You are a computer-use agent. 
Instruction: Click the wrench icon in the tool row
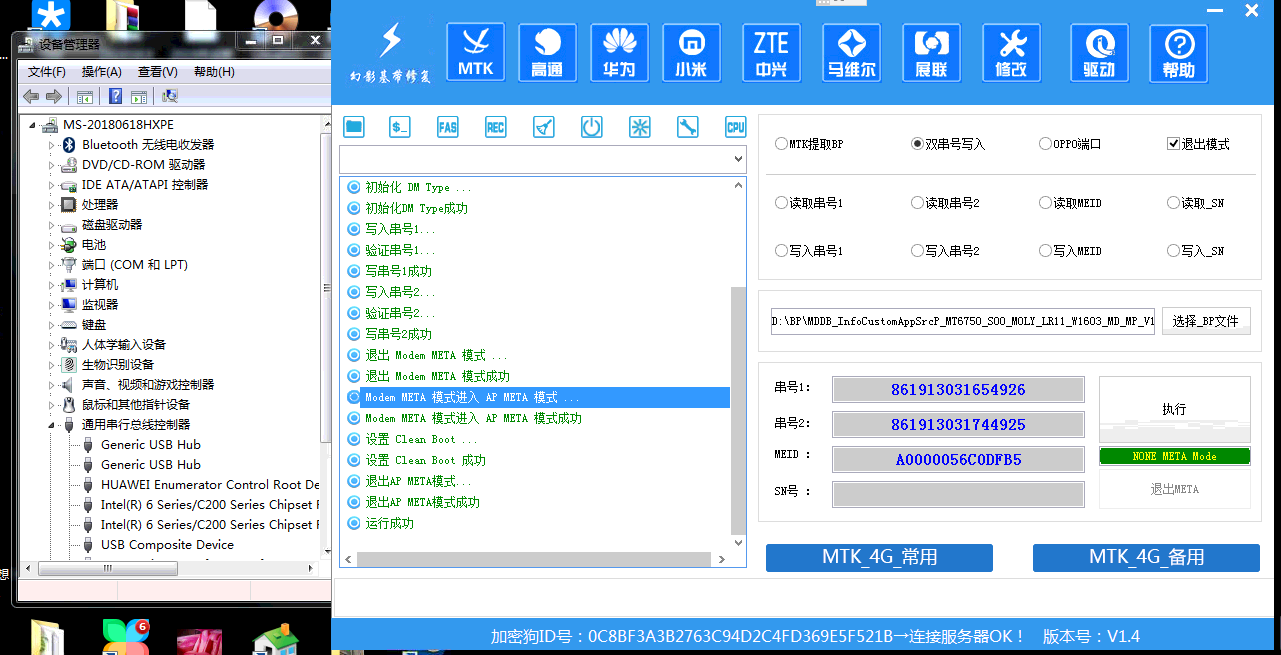pyautogui.click(x=687, y=127)
